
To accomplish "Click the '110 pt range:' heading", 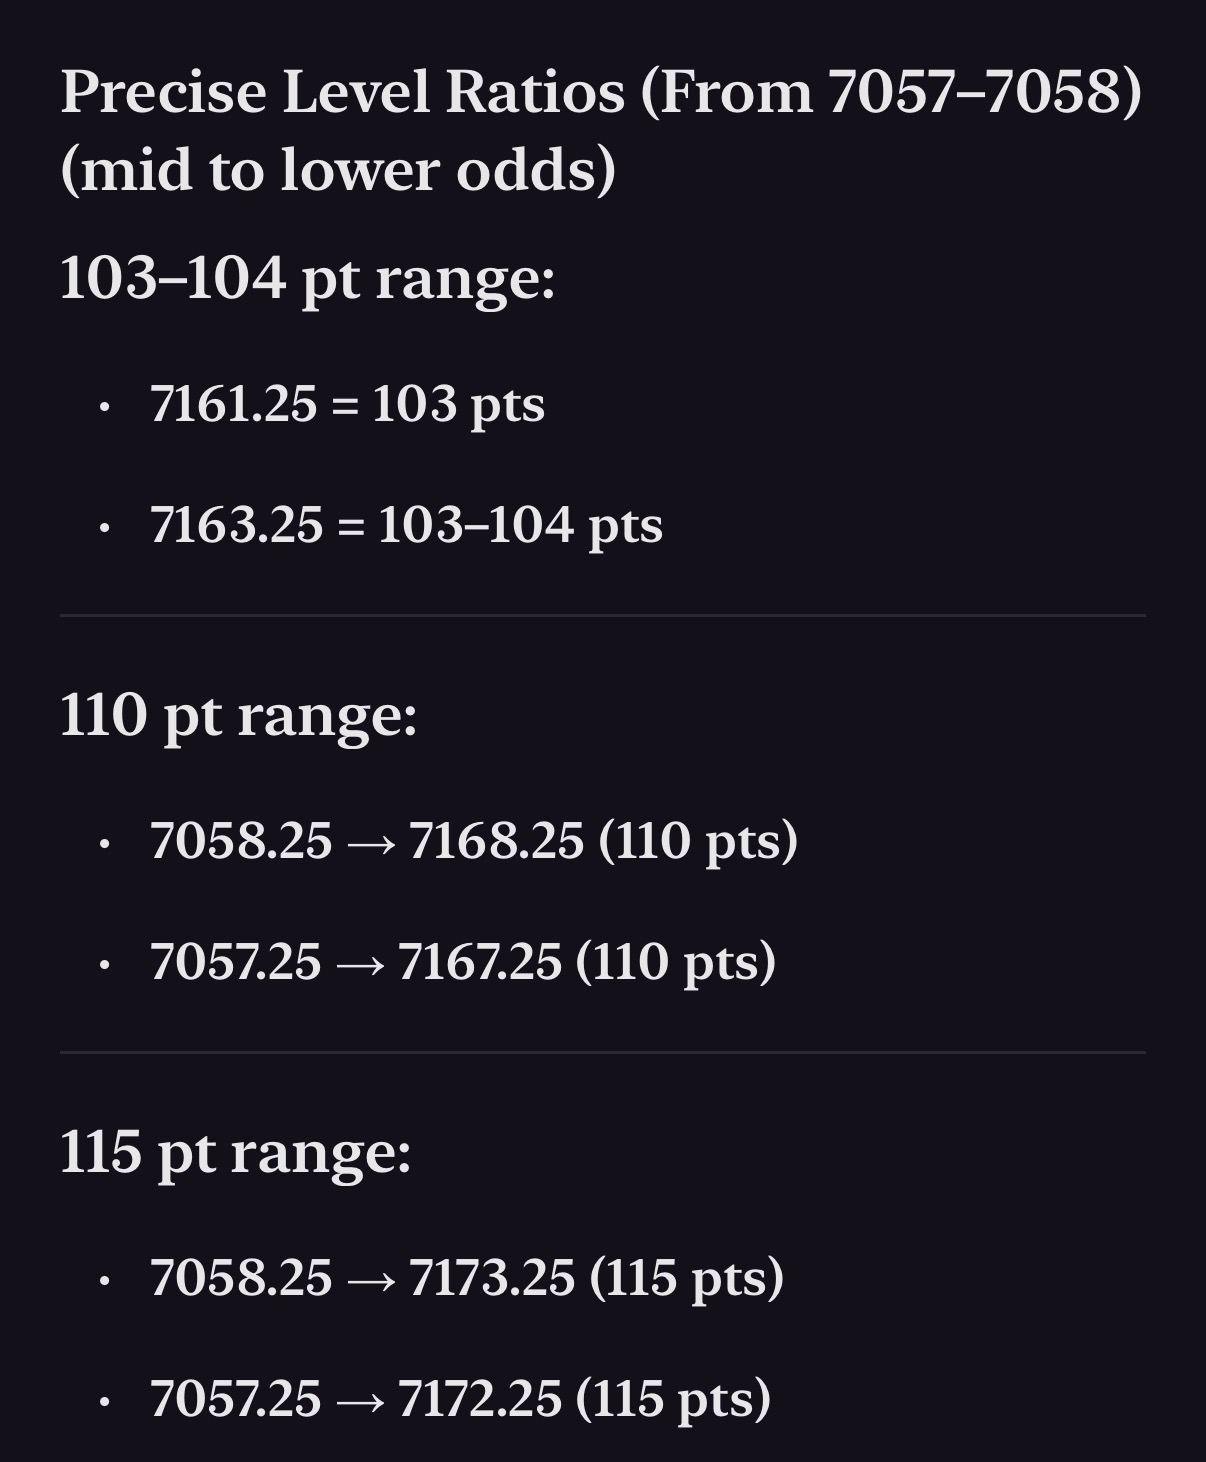I will [x=238, y=715].
